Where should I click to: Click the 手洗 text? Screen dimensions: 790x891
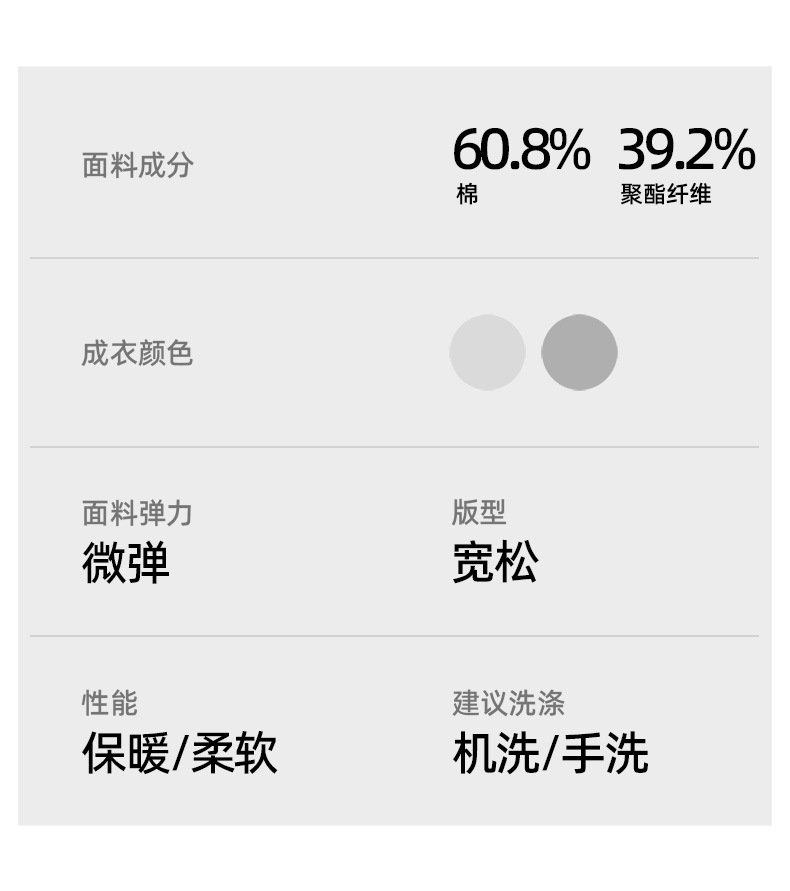point(604,753)
